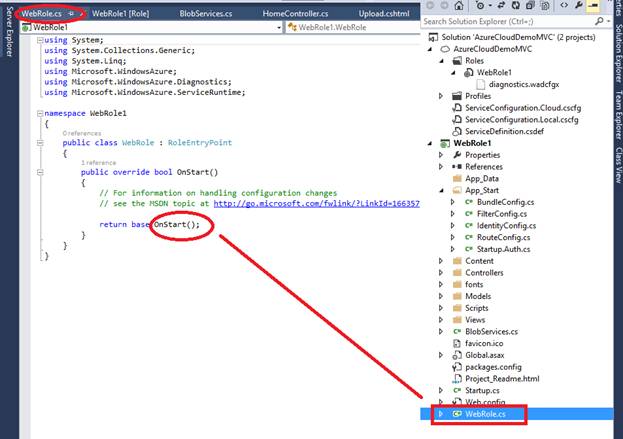
Task: Select the packages.config file
Action: pyautogui.click(x=493, y=367)
